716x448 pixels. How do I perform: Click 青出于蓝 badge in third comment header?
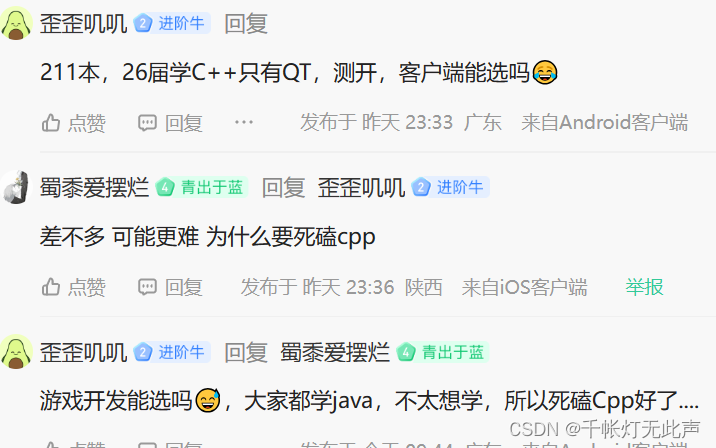442,352
